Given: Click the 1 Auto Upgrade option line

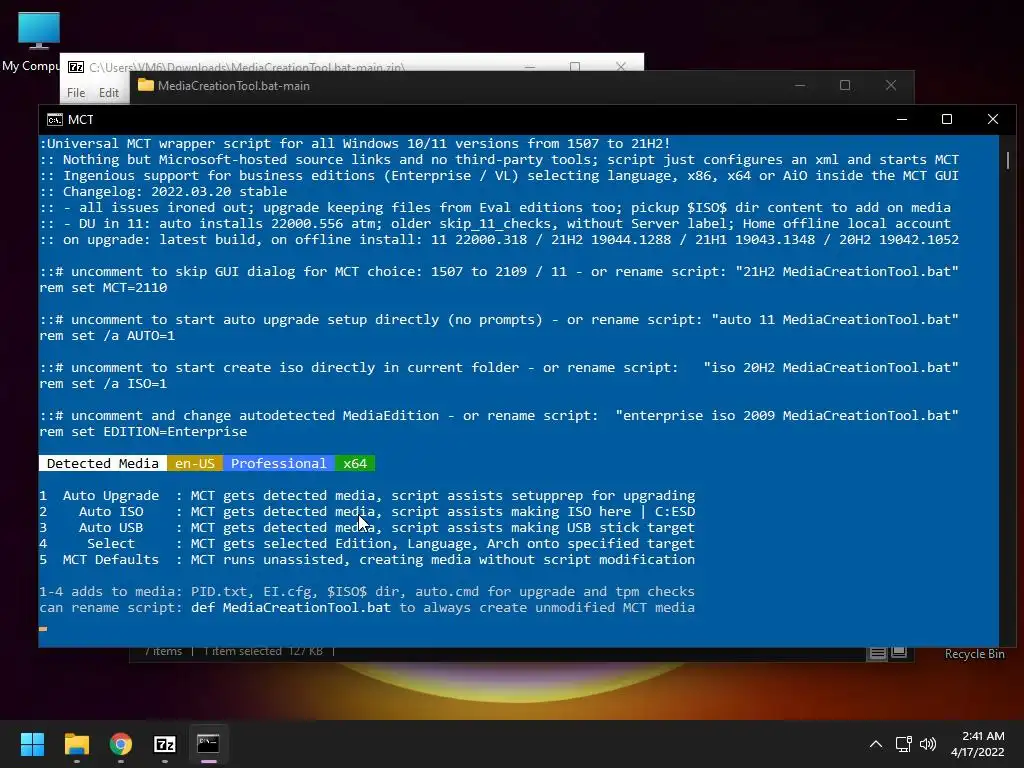Looking at the screenshot, I should [x=367, y=496].
